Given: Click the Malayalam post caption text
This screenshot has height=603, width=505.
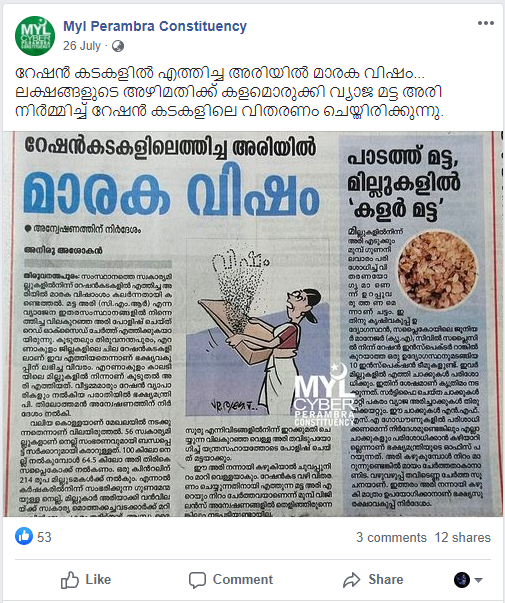Looking at the screenshot, I should point(229,92).
